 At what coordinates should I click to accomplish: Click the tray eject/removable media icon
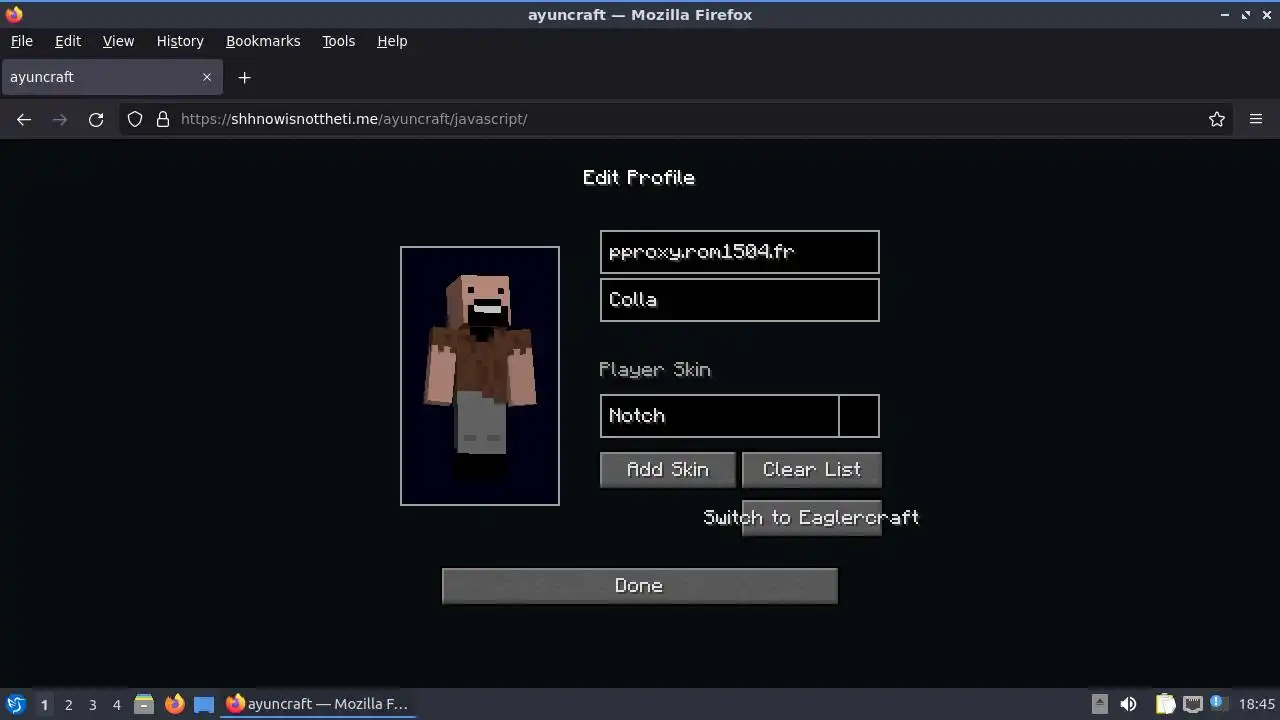pos(1099,704)
